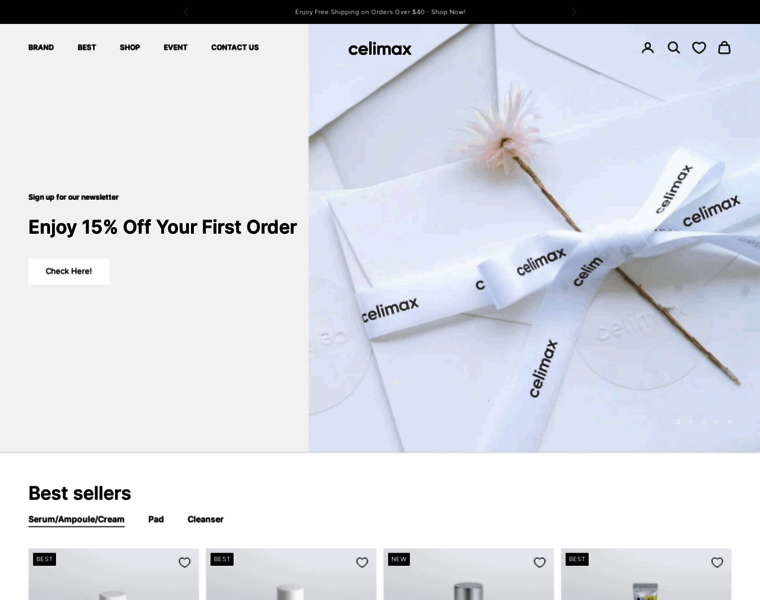
Task: Expand the BEST navigation menu
Action: (87, 47)
